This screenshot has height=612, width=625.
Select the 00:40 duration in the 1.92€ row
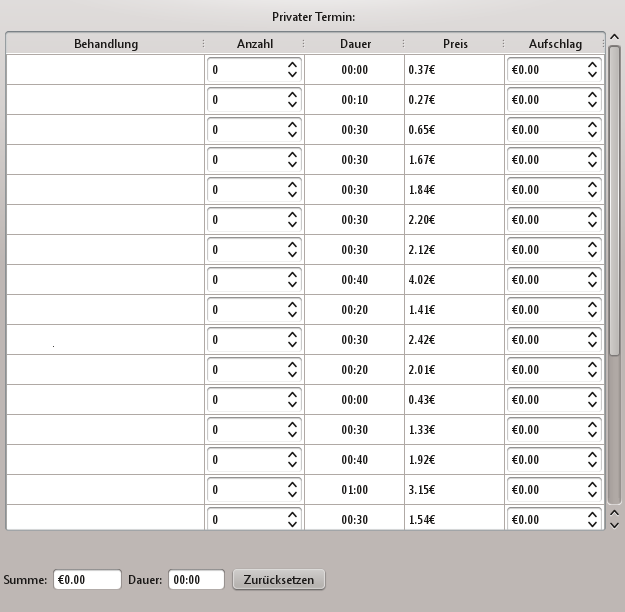pos(354,460)
